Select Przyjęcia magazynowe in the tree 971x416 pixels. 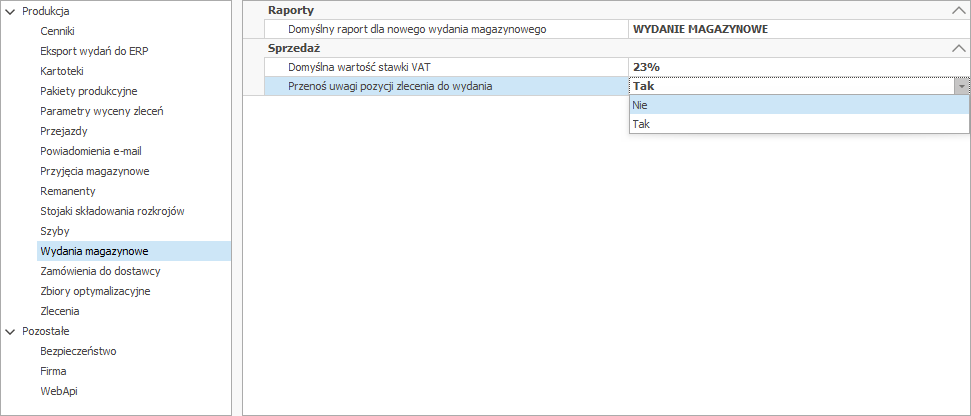tap(94, 171)
